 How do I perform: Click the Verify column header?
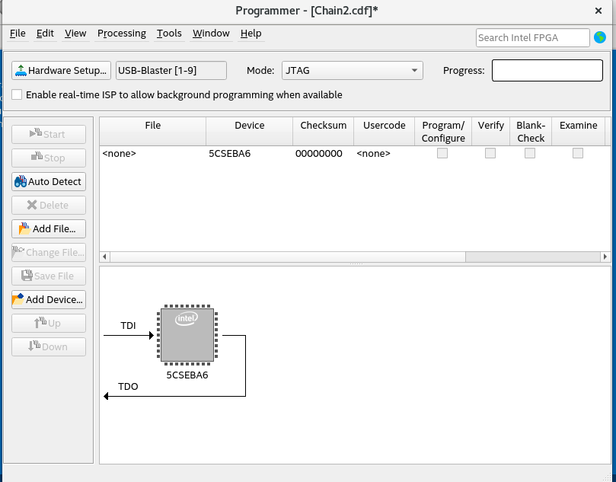[491, 131]
